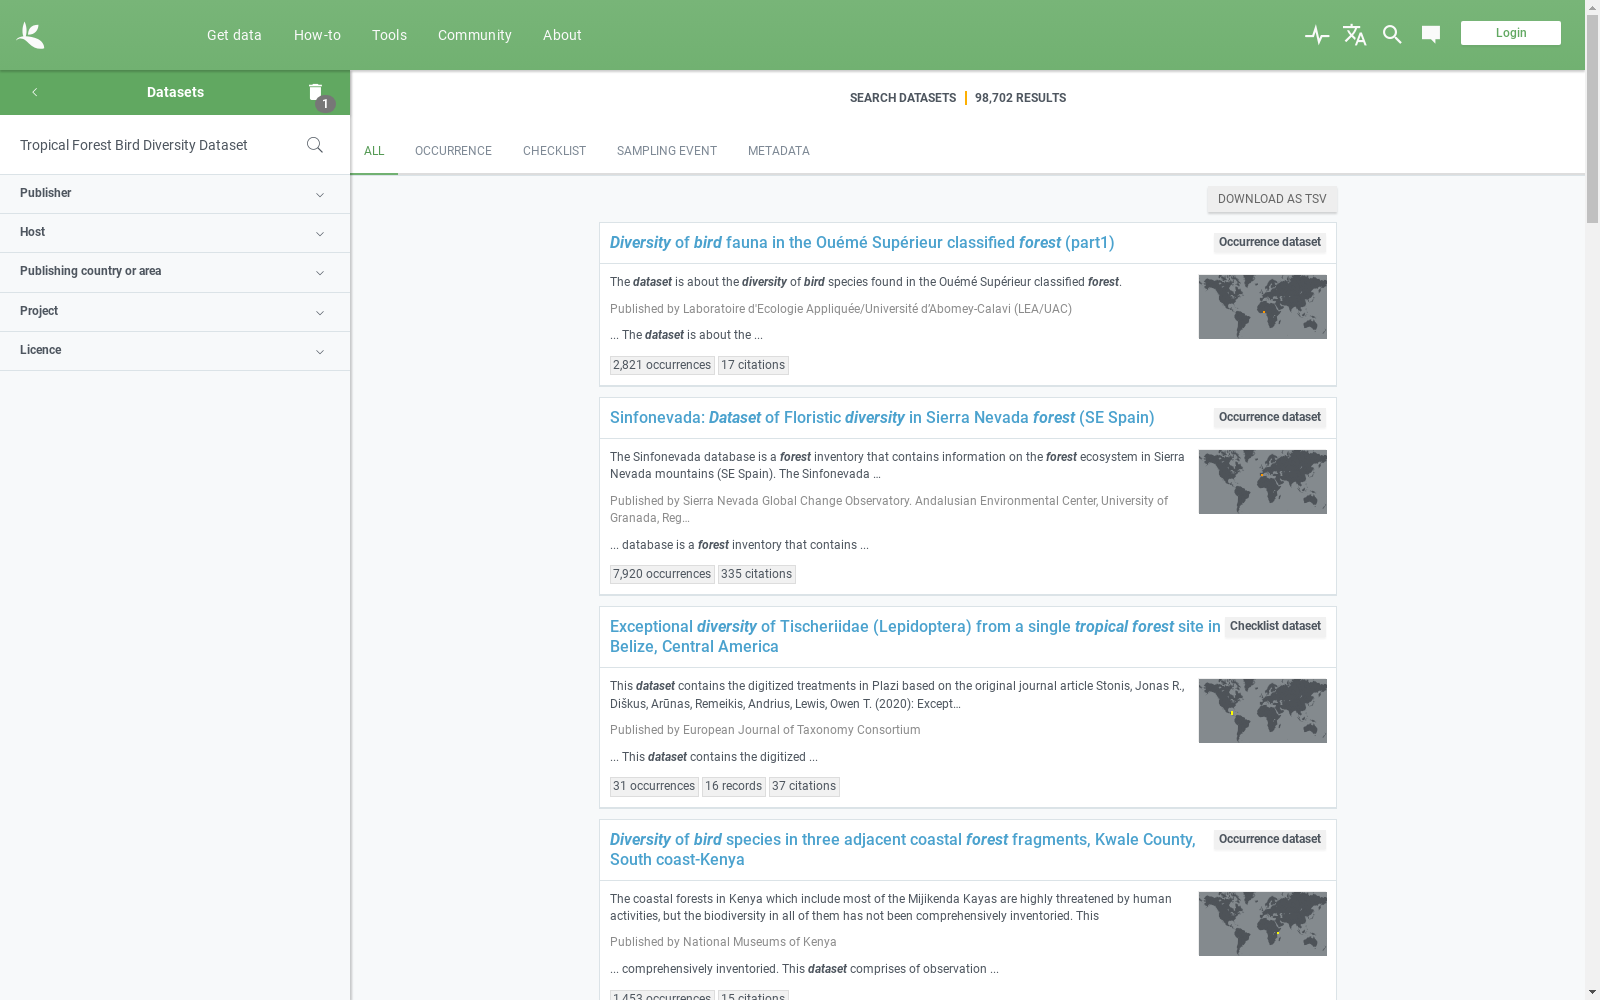Viewport: 1600px width, 1000px height.
Task: Open the feedback chat icon
Action: pos(1431,35)
